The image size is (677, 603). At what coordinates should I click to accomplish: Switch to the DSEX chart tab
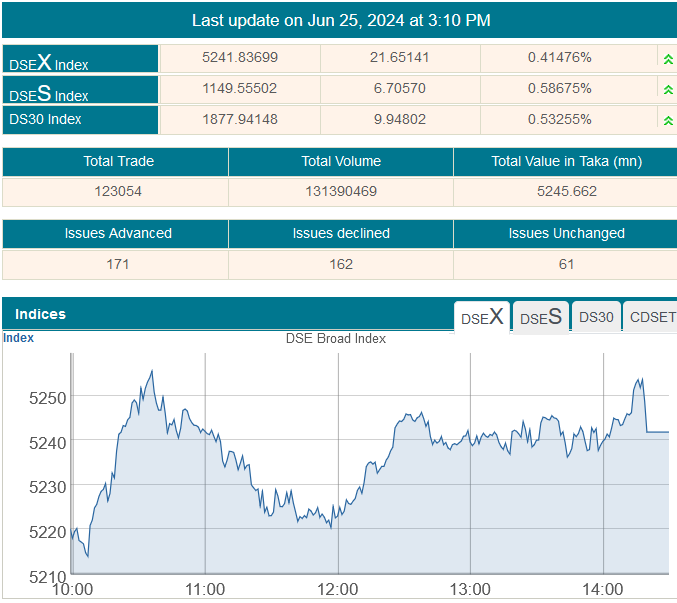click(x=483, y=317)
